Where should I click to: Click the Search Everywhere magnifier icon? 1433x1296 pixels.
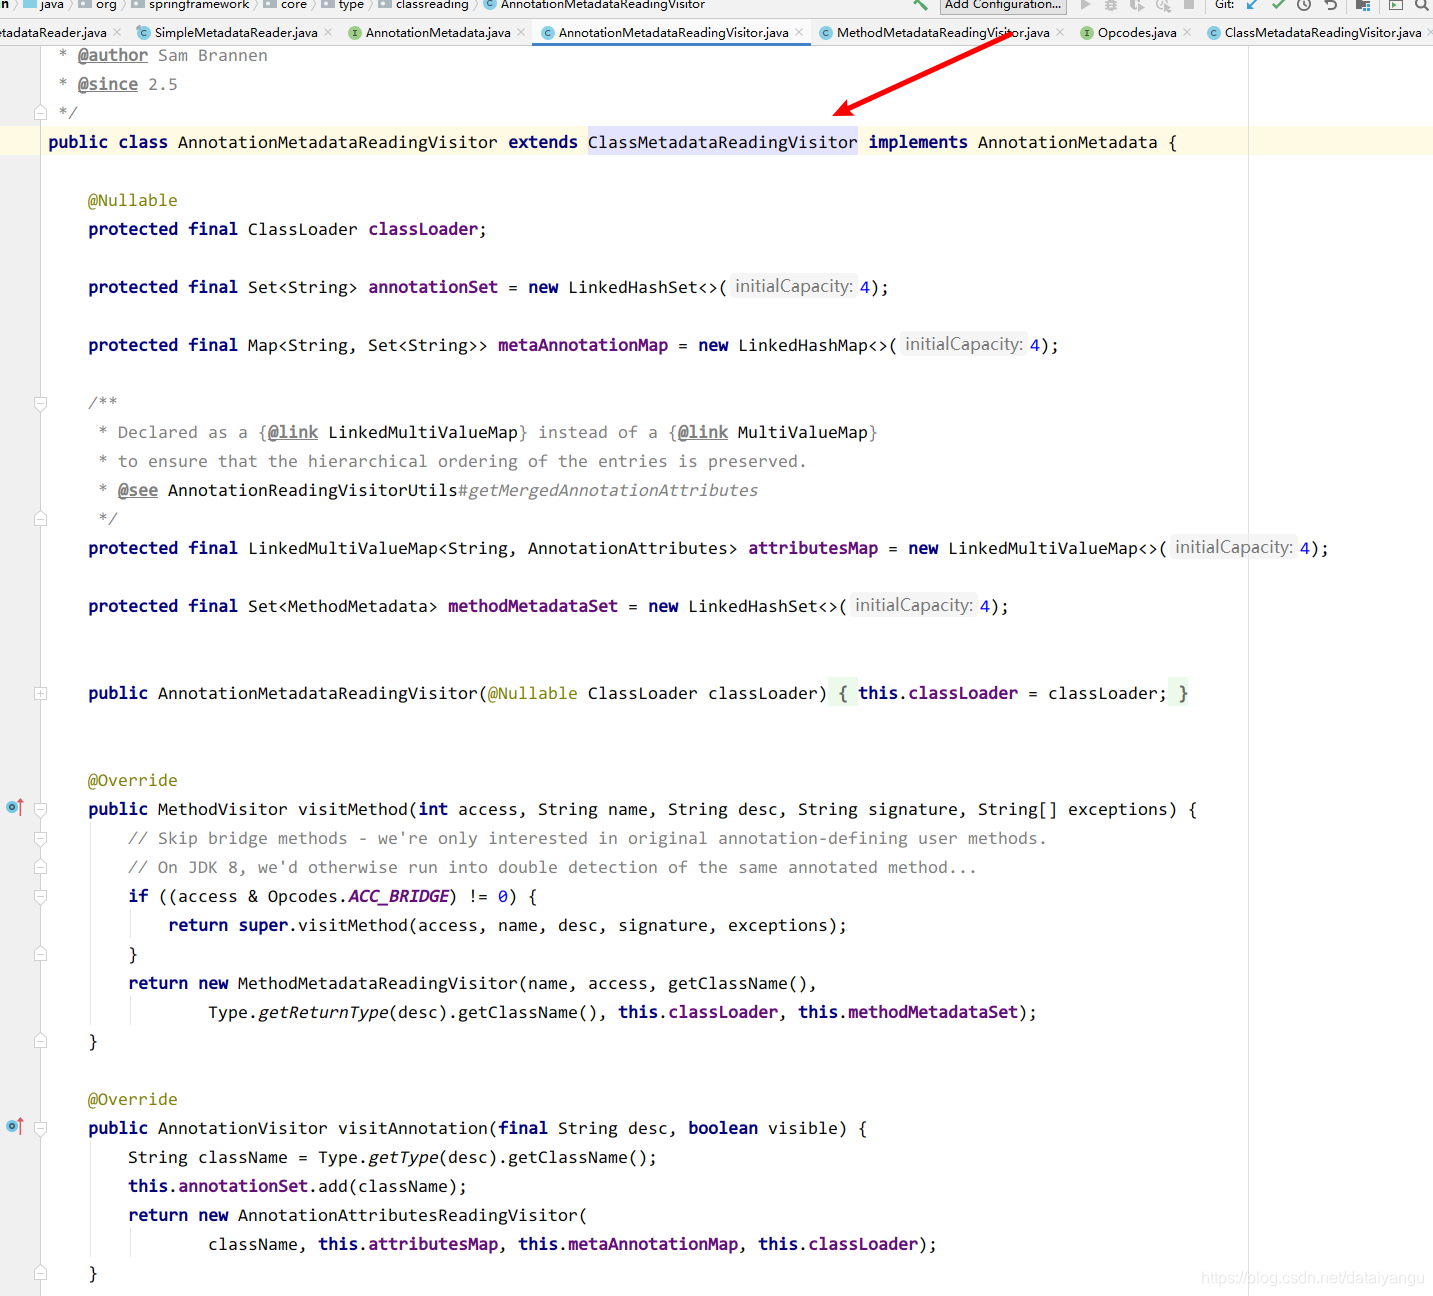coord(1421,5)
